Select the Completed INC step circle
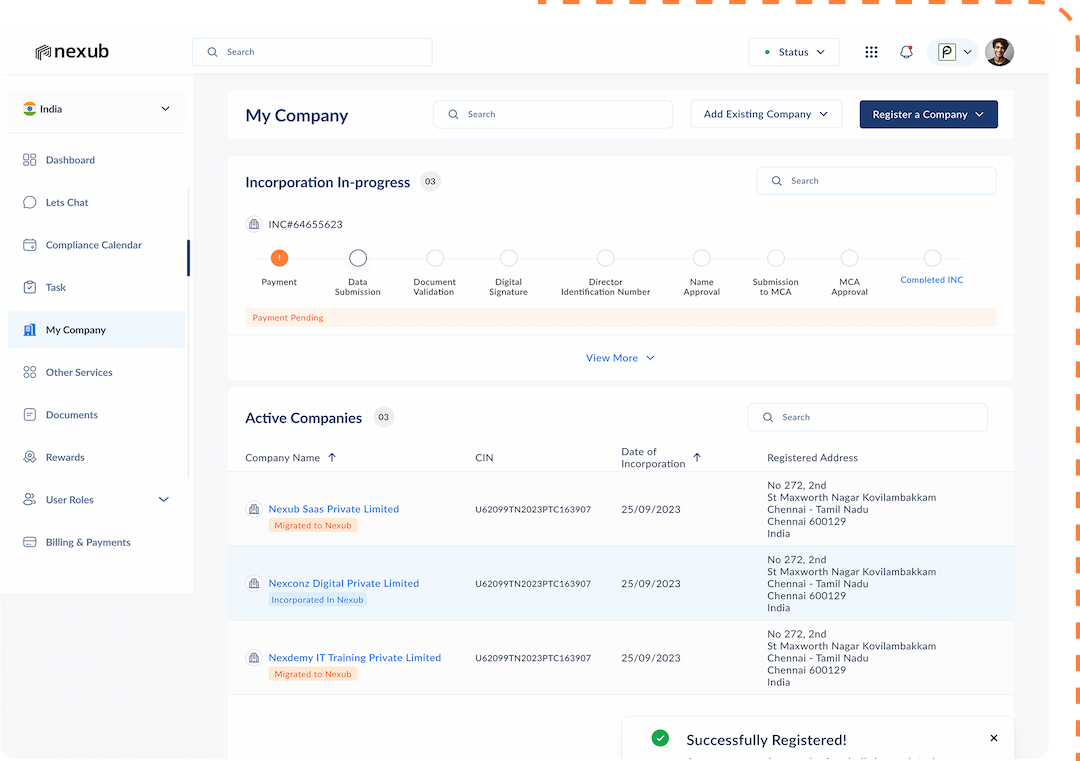Screen dimensions: 1080x761 click(932, 258)
